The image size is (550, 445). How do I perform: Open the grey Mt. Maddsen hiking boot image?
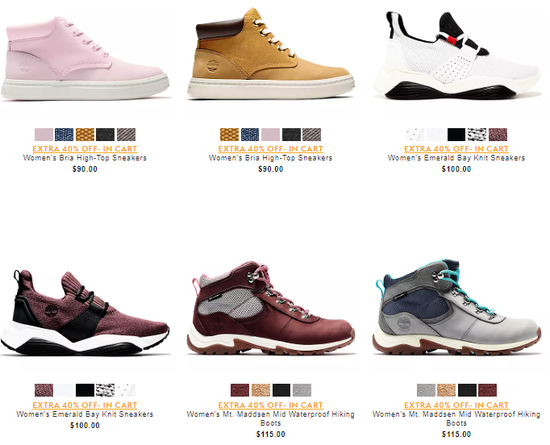coord(456,308)
